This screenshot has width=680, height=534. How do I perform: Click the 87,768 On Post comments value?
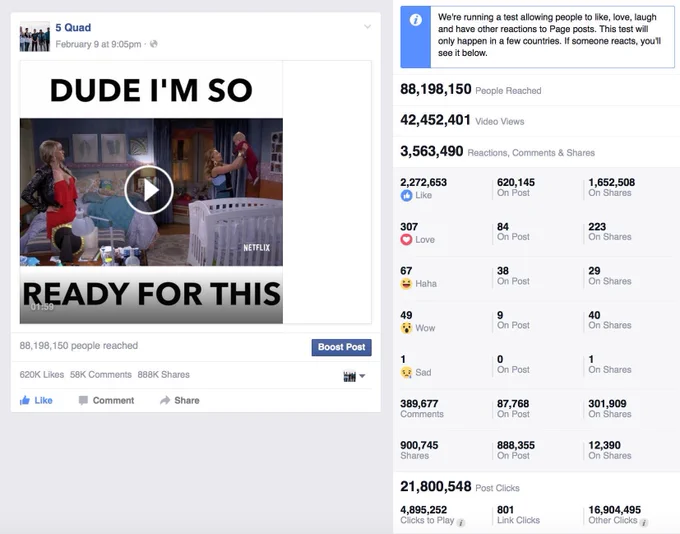[x=513, y=403]
